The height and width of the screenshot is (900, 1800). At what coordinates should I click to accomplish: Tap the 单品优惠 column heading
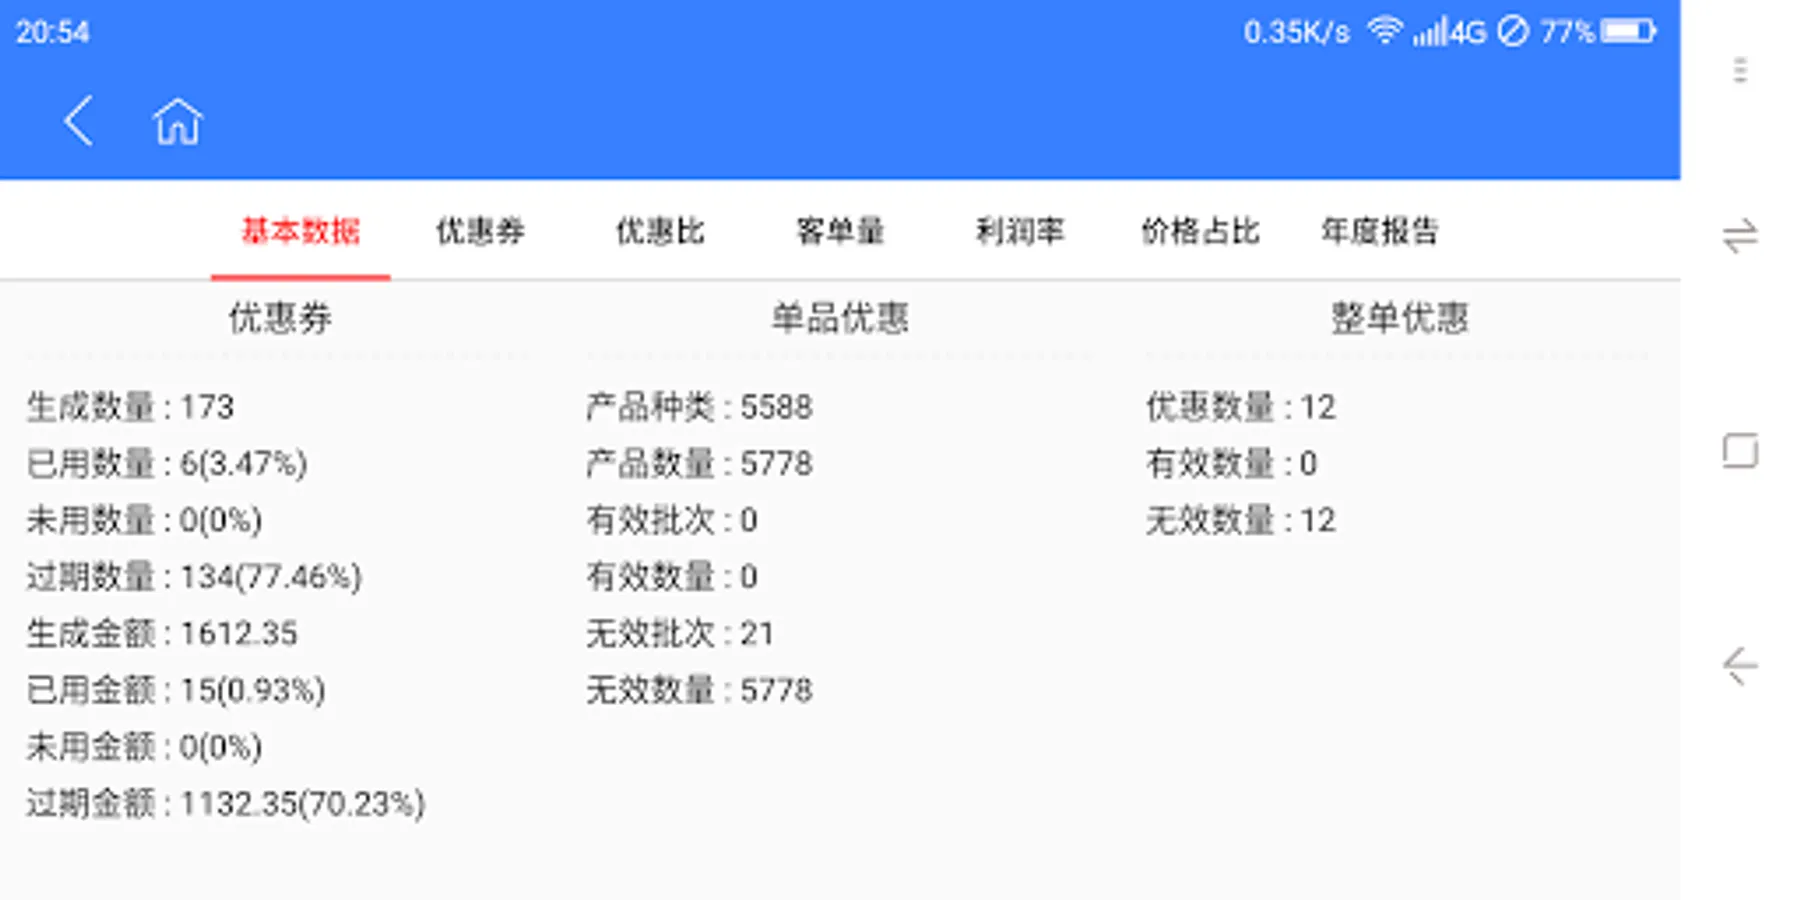(x=840, y=318)
